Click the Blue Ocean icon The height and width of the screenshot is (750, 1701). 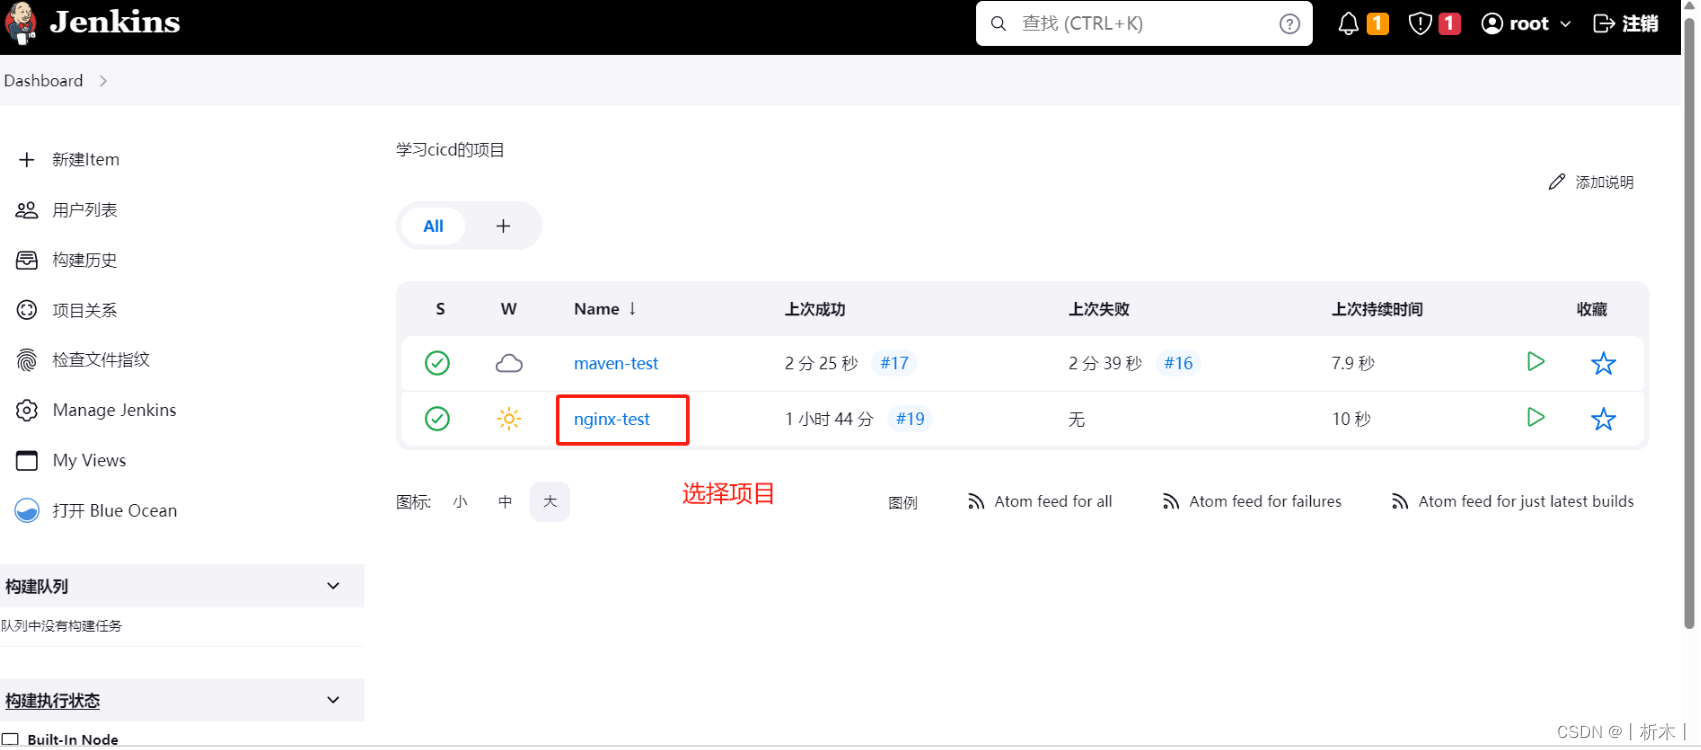click(x=27, y=510)
